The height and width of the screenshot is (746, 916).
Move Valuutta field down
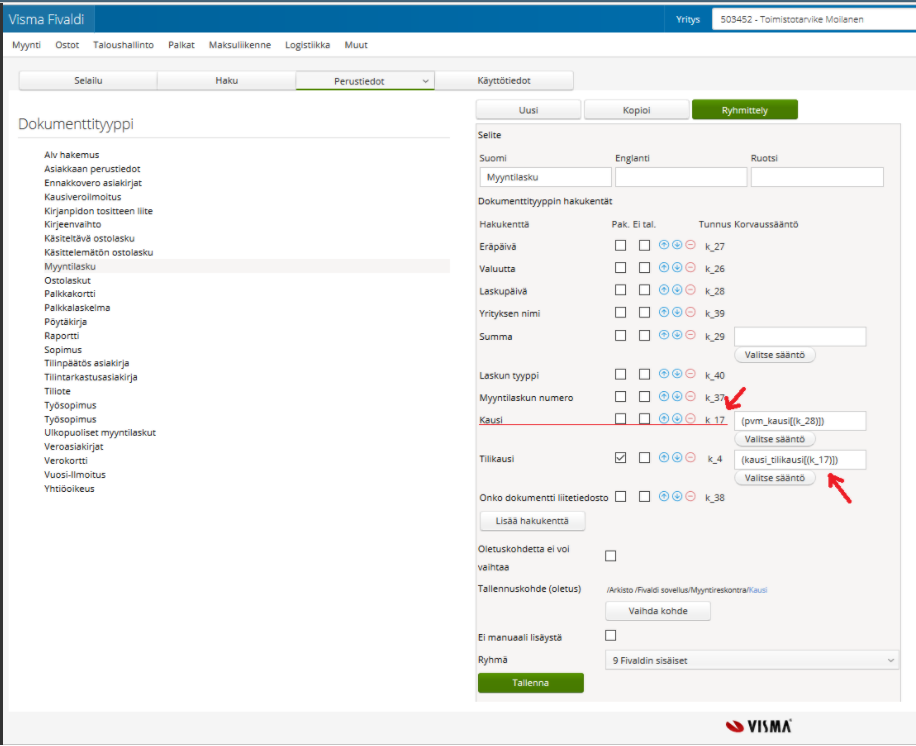click(x=677, y=268)
